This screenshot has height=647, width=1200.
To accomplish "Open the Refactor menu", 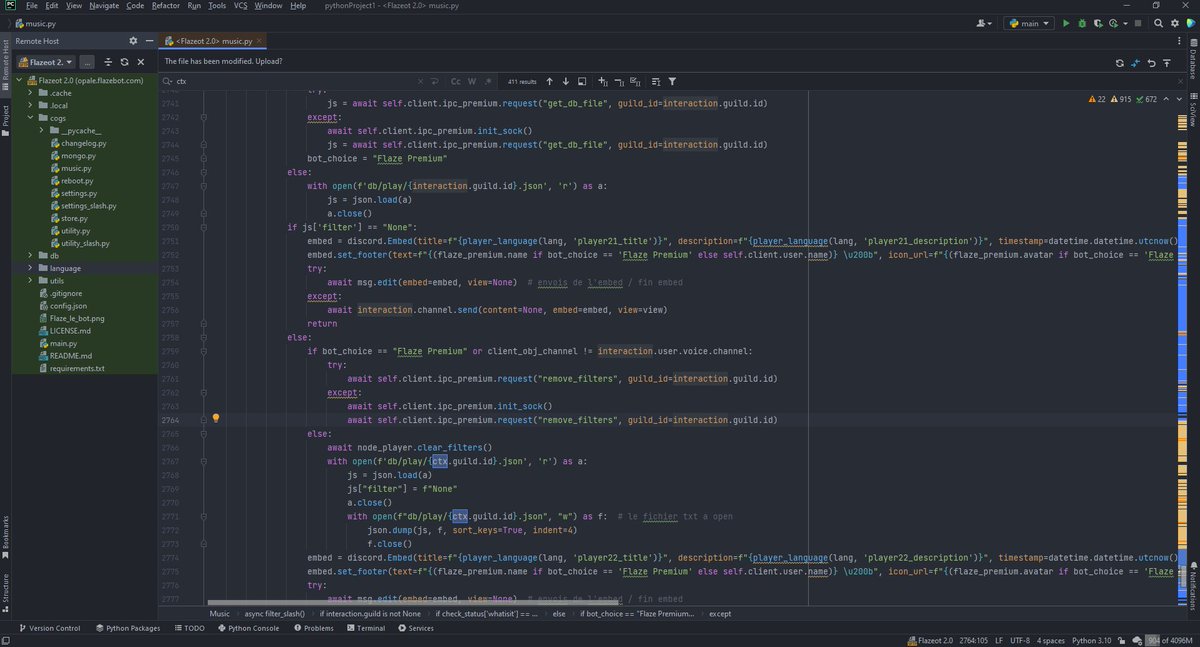I will pyautogui.click(x=165, y=6).
